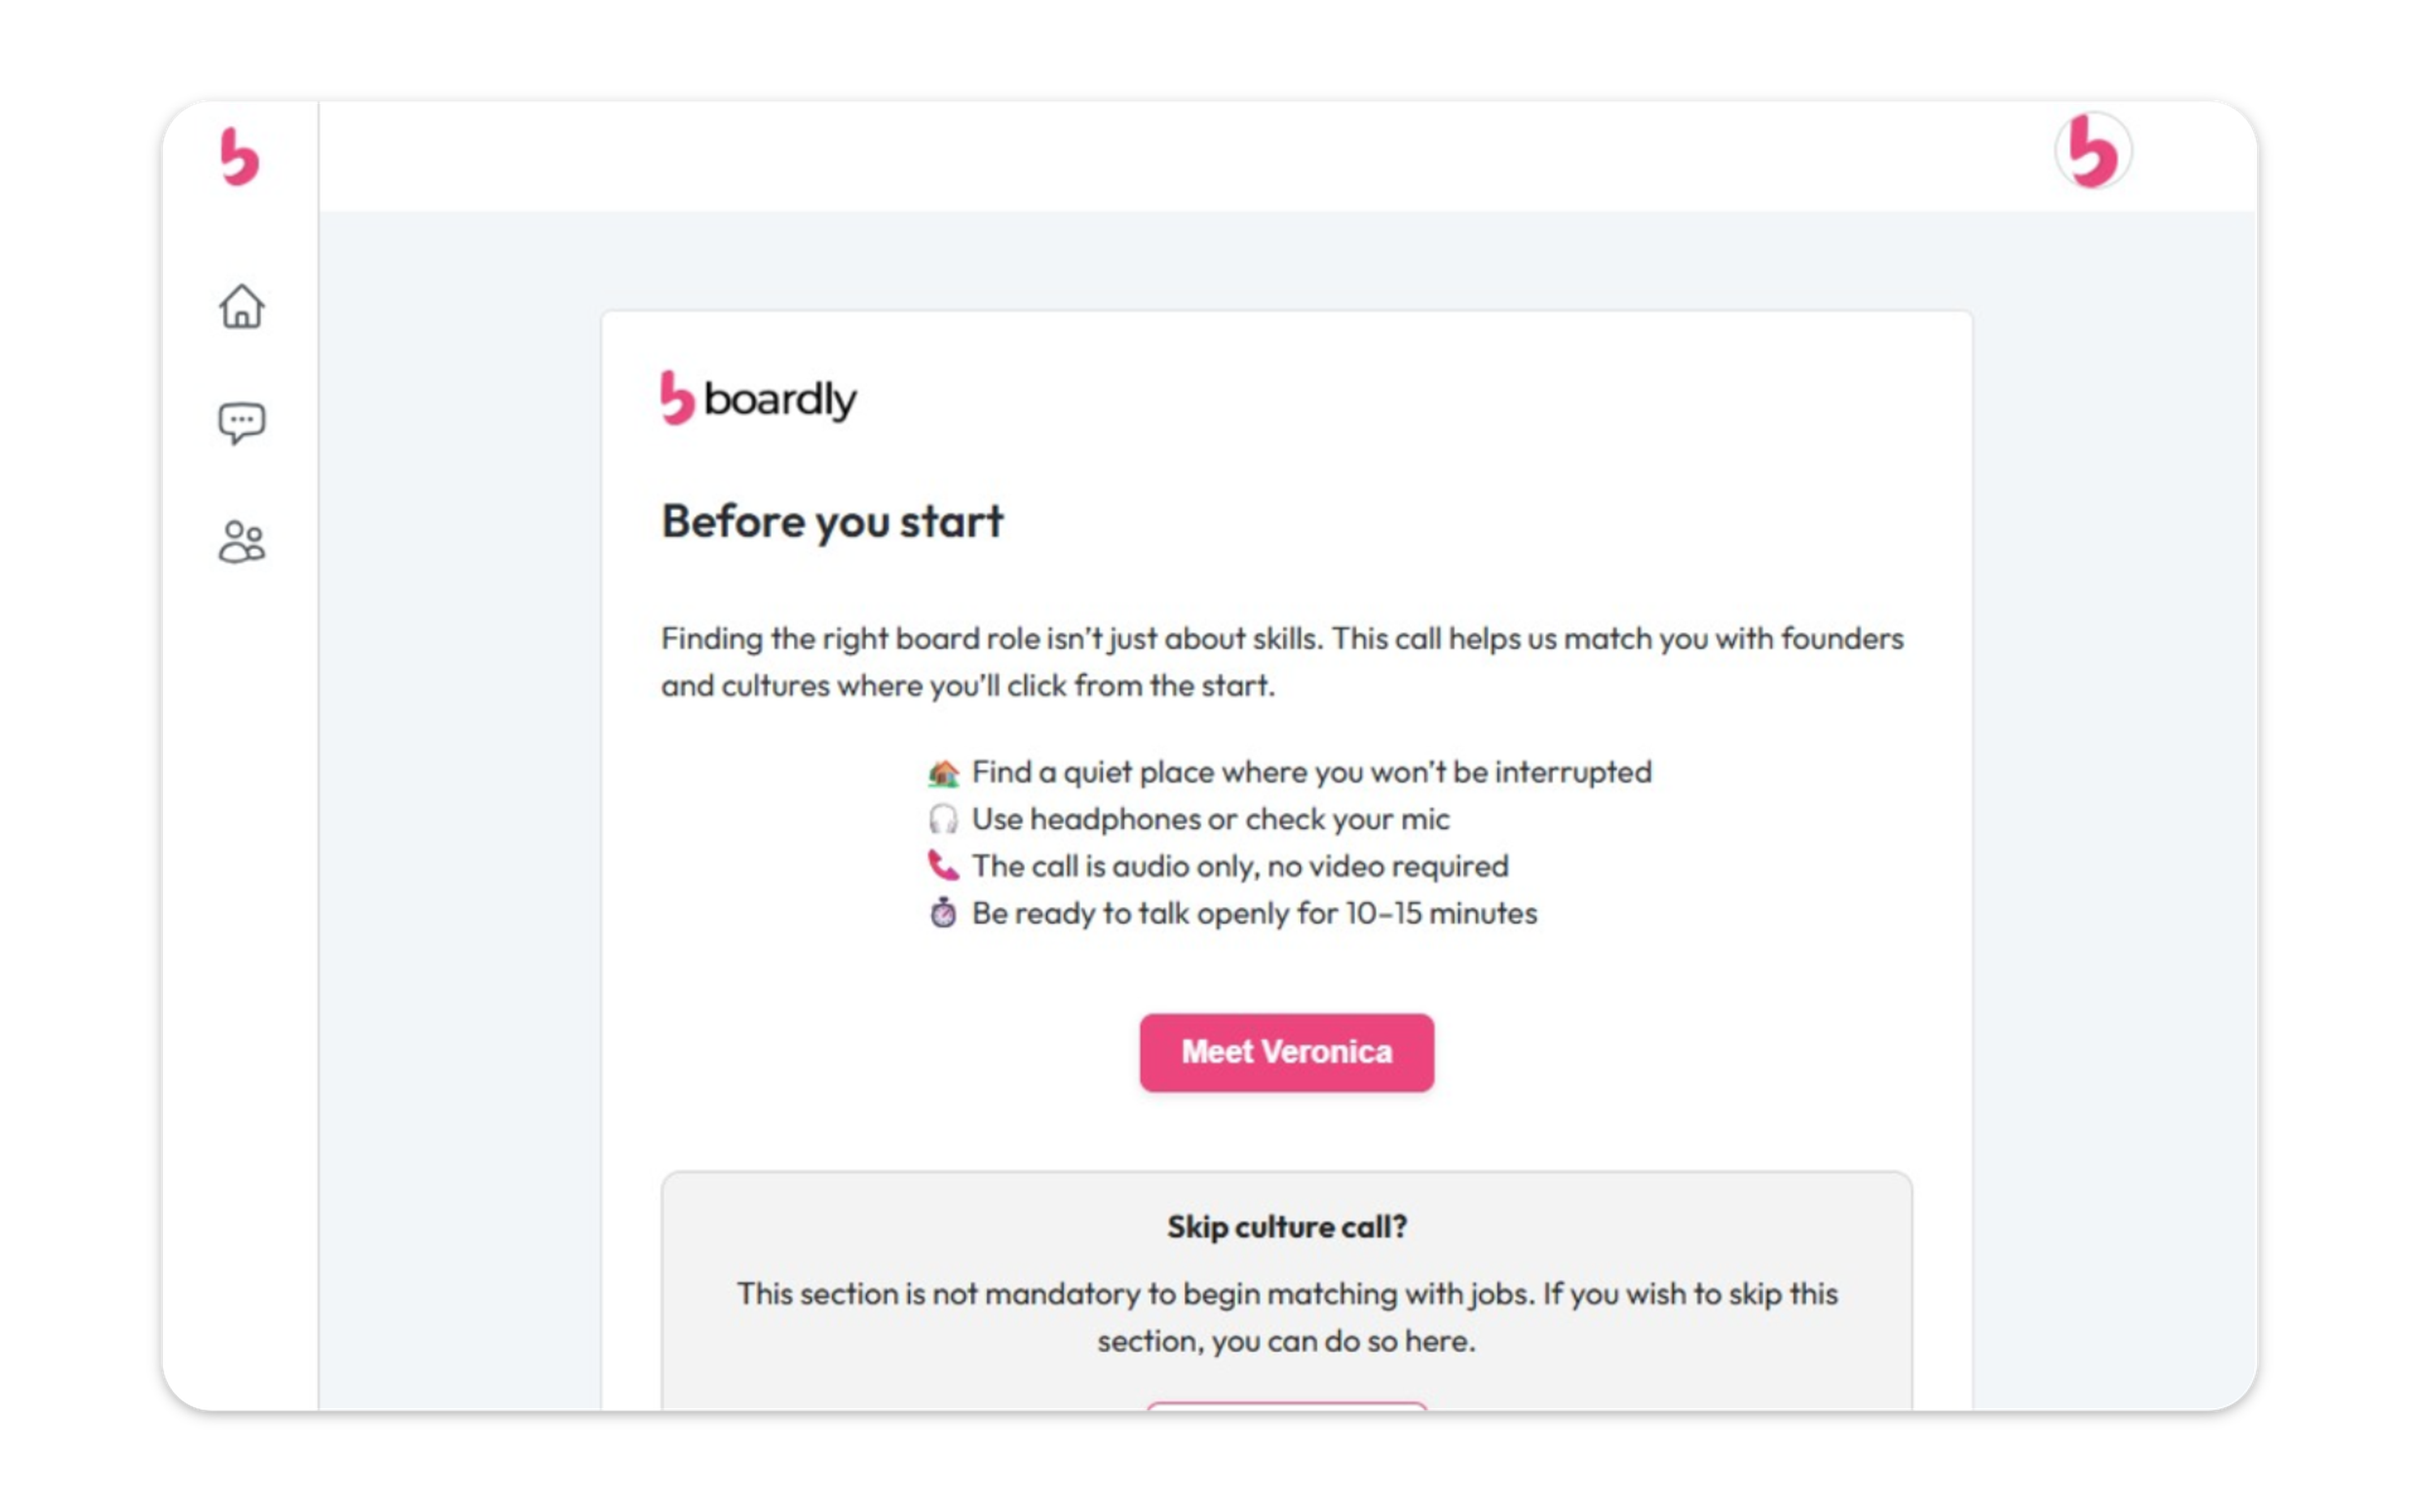Click the headphones emoji icon
The width and height of the screenshot is (2420, 1512).
943,820
